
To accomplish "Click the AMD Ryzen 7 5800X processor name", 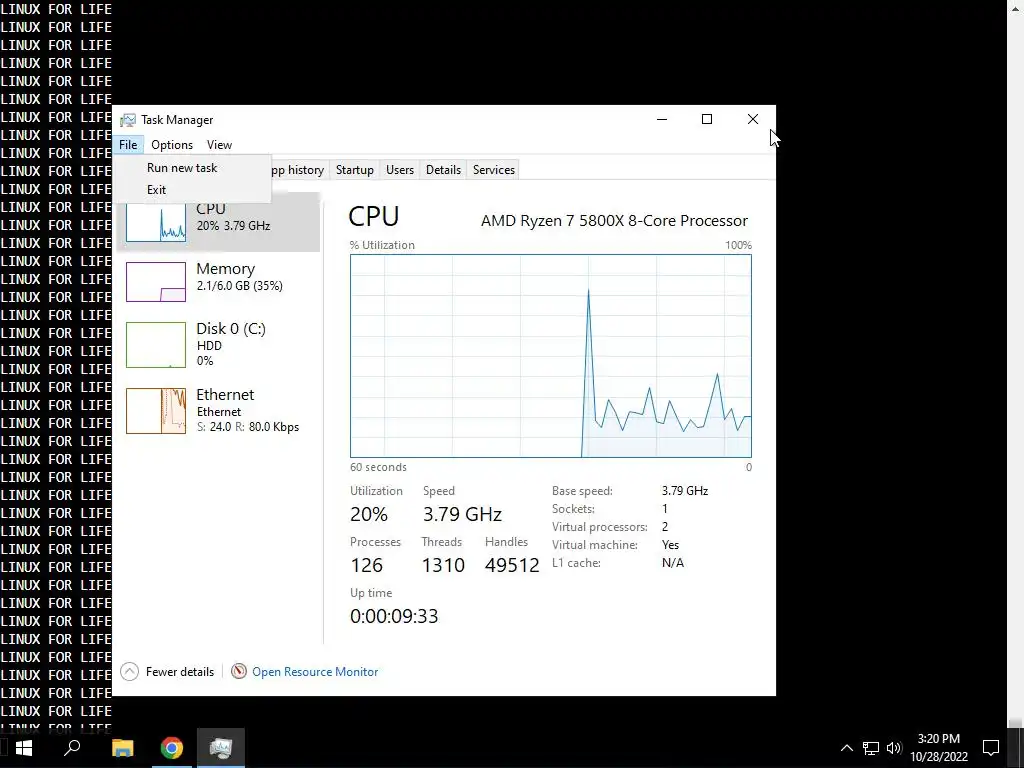I will 615,221.
